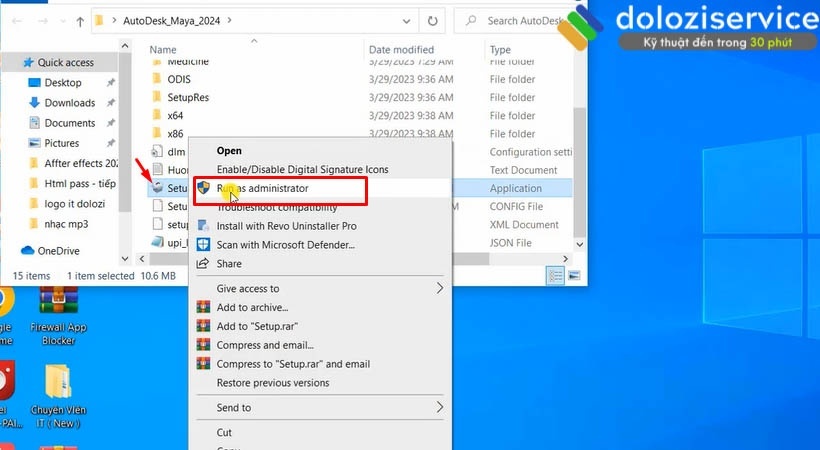Image resolution: width=820 pixels, height=450 pixels.
Task: Choose Restore previous versions
Action: point(273,383)
